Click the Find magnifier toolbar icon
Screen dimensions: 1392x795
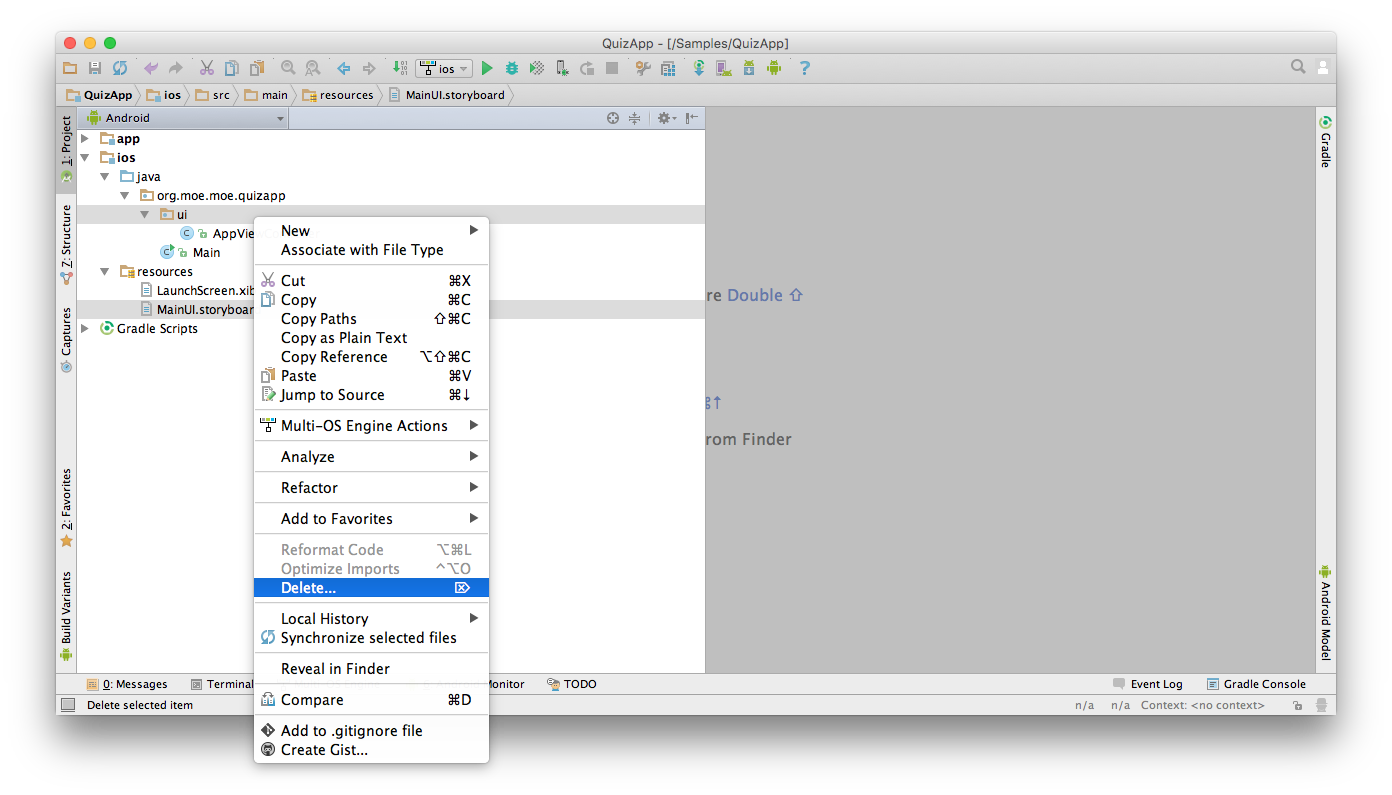pos(288,68)
